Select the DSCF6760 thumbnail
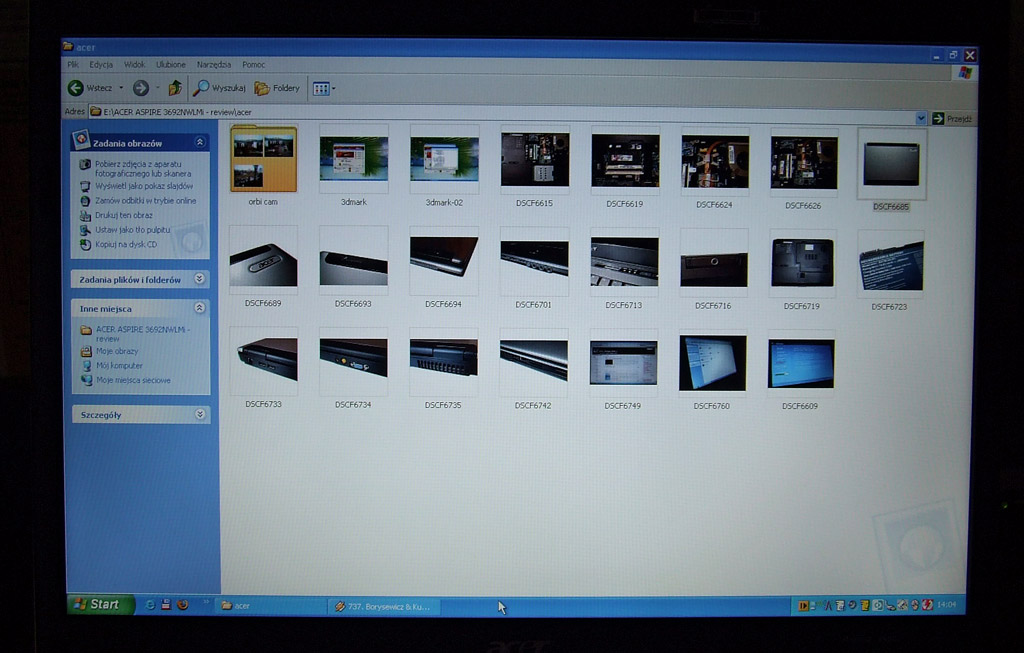The image size is (1024, 653). [x=712, y=363]
